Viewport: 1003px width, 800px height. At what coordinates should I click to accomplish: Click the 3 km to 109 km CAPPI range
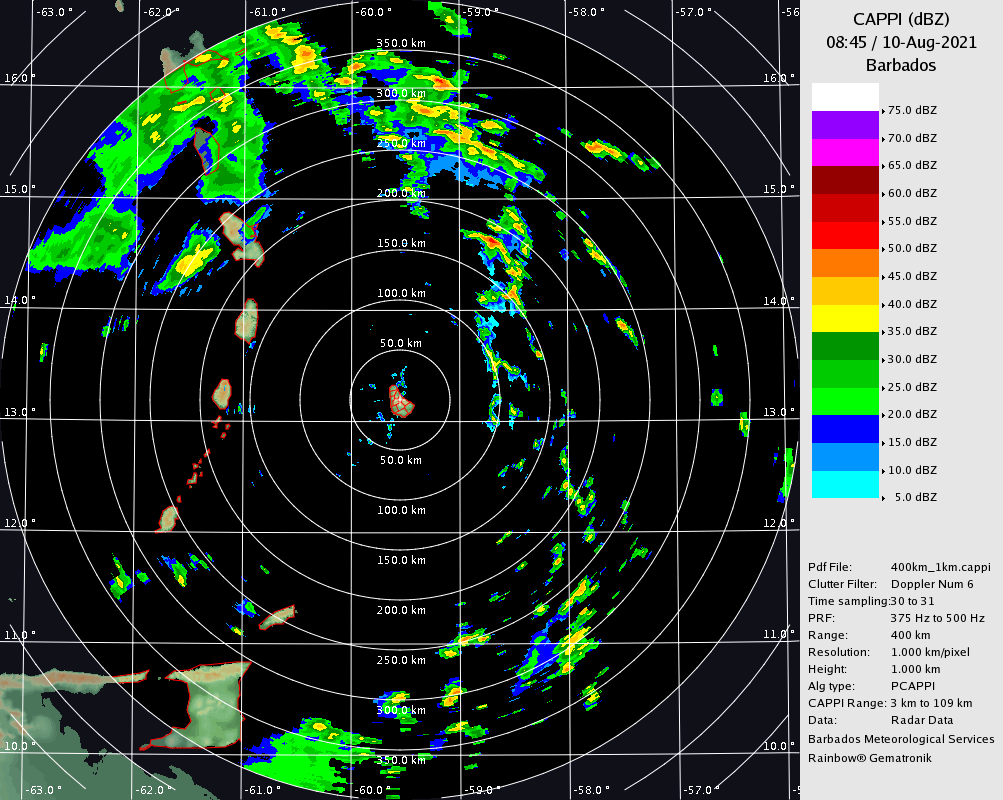(x=931, y=703)
